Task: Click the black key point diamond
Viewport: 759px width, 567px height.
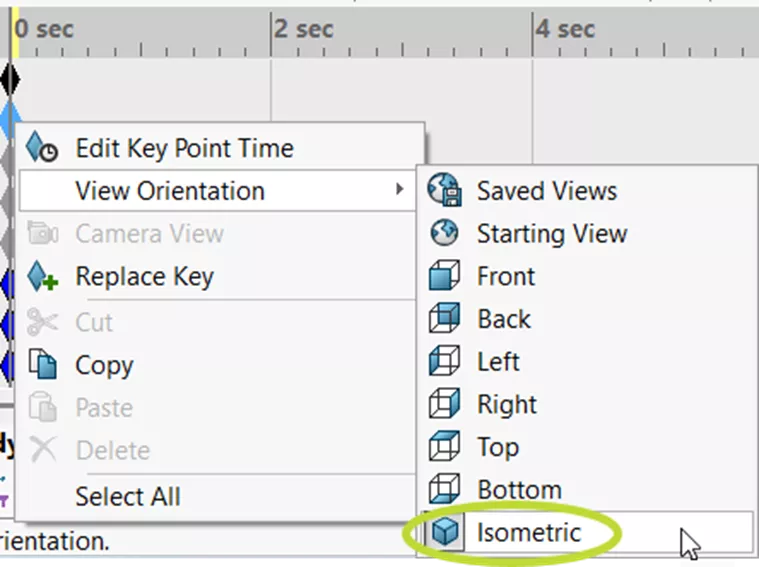Action: coord(10,77)
